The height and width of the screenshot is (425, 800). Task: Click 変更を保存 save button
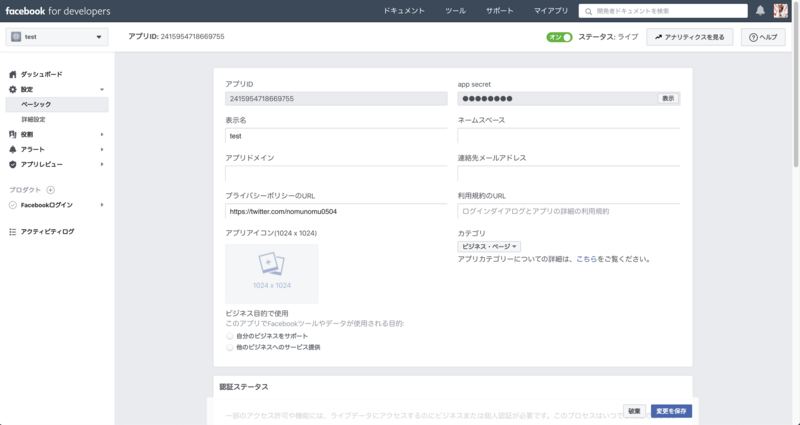tap(671, 411)
